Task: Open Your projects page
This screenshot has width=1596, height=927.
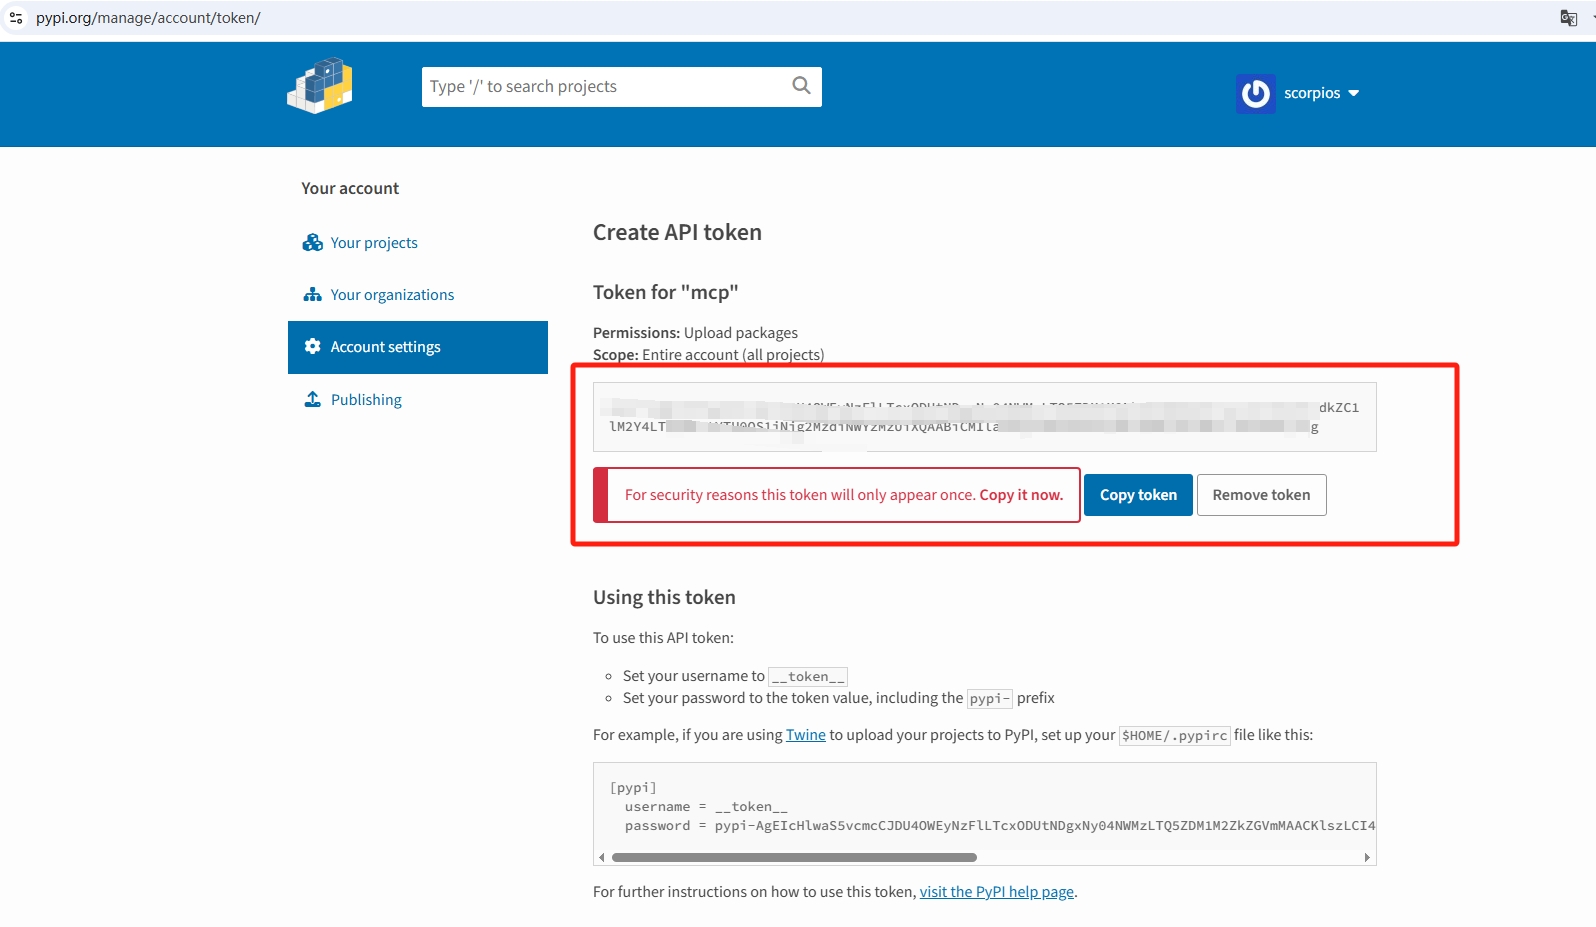Action: pyautogui.click(x=374, y=243)
